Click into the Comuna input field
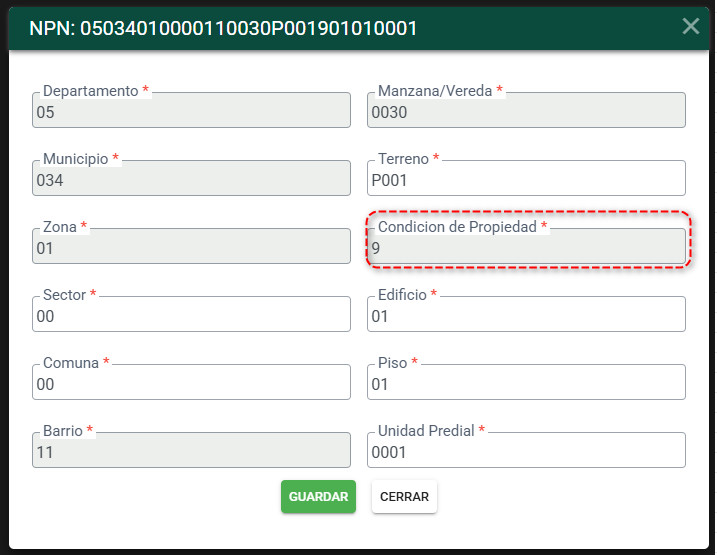This screenshot has width=717, height=555. 191,382
